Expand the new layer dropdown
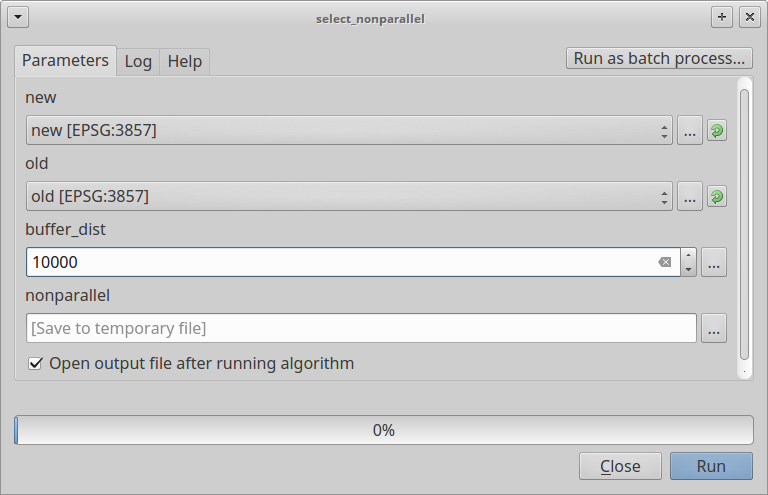 pos(665,130)
